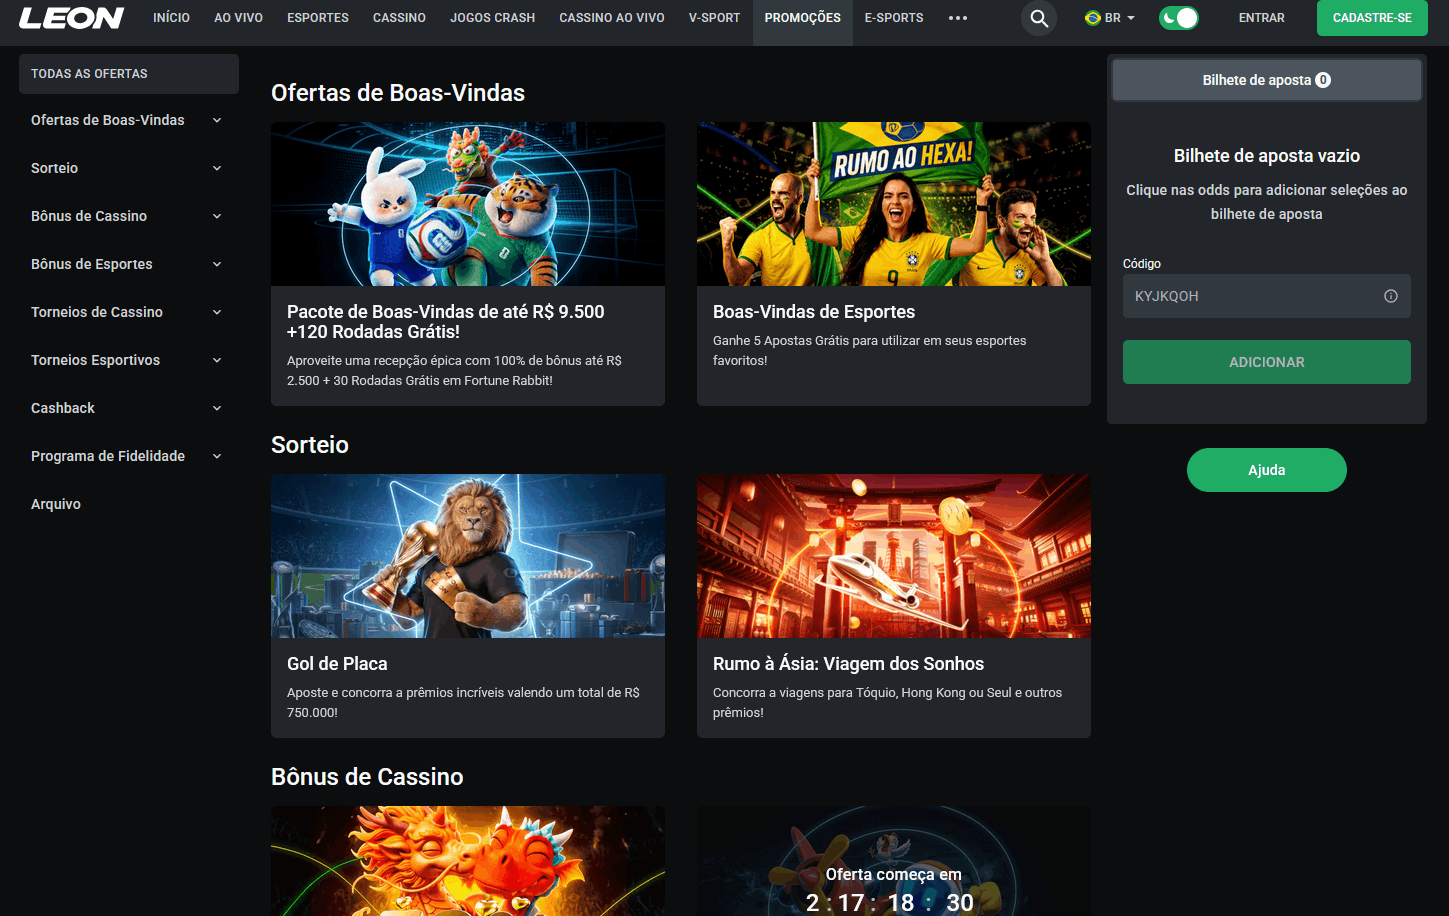
Task: Open the Oferta começa em countdown card
Action: [x=894, y=861]
